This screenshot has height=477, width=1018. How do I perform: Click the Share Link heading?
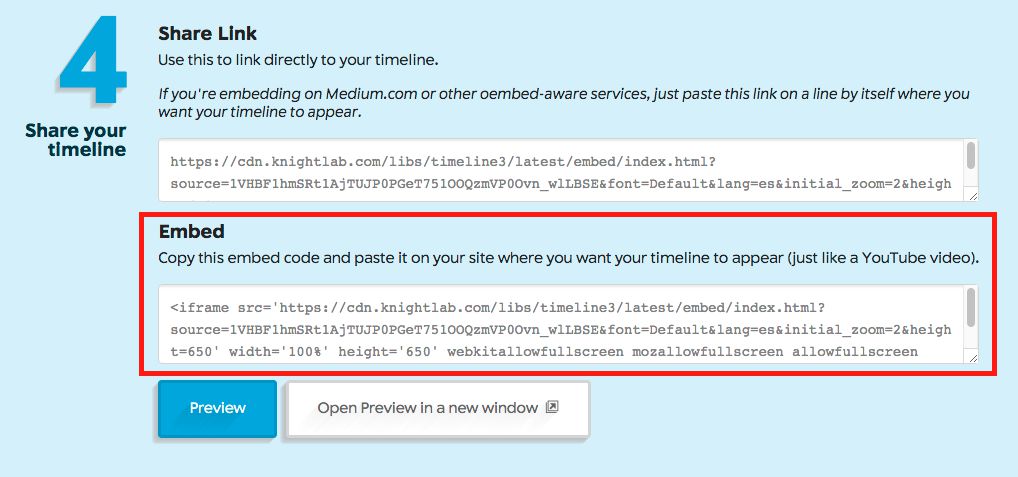(208, 34)
